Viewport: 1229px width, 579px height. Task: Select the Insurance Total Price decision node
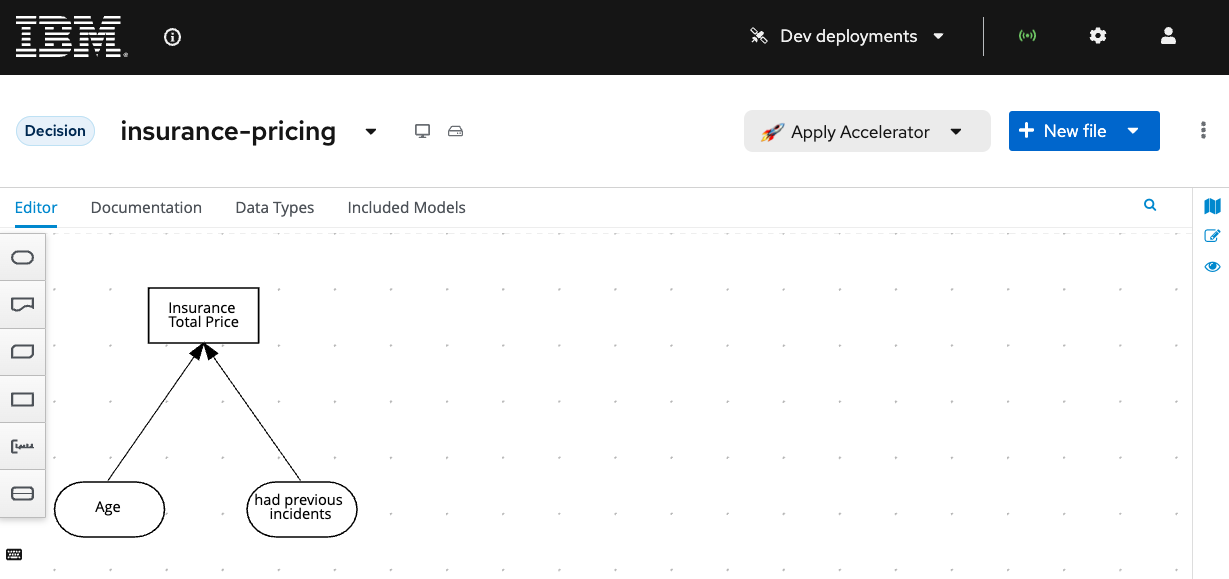pos(204,315)
